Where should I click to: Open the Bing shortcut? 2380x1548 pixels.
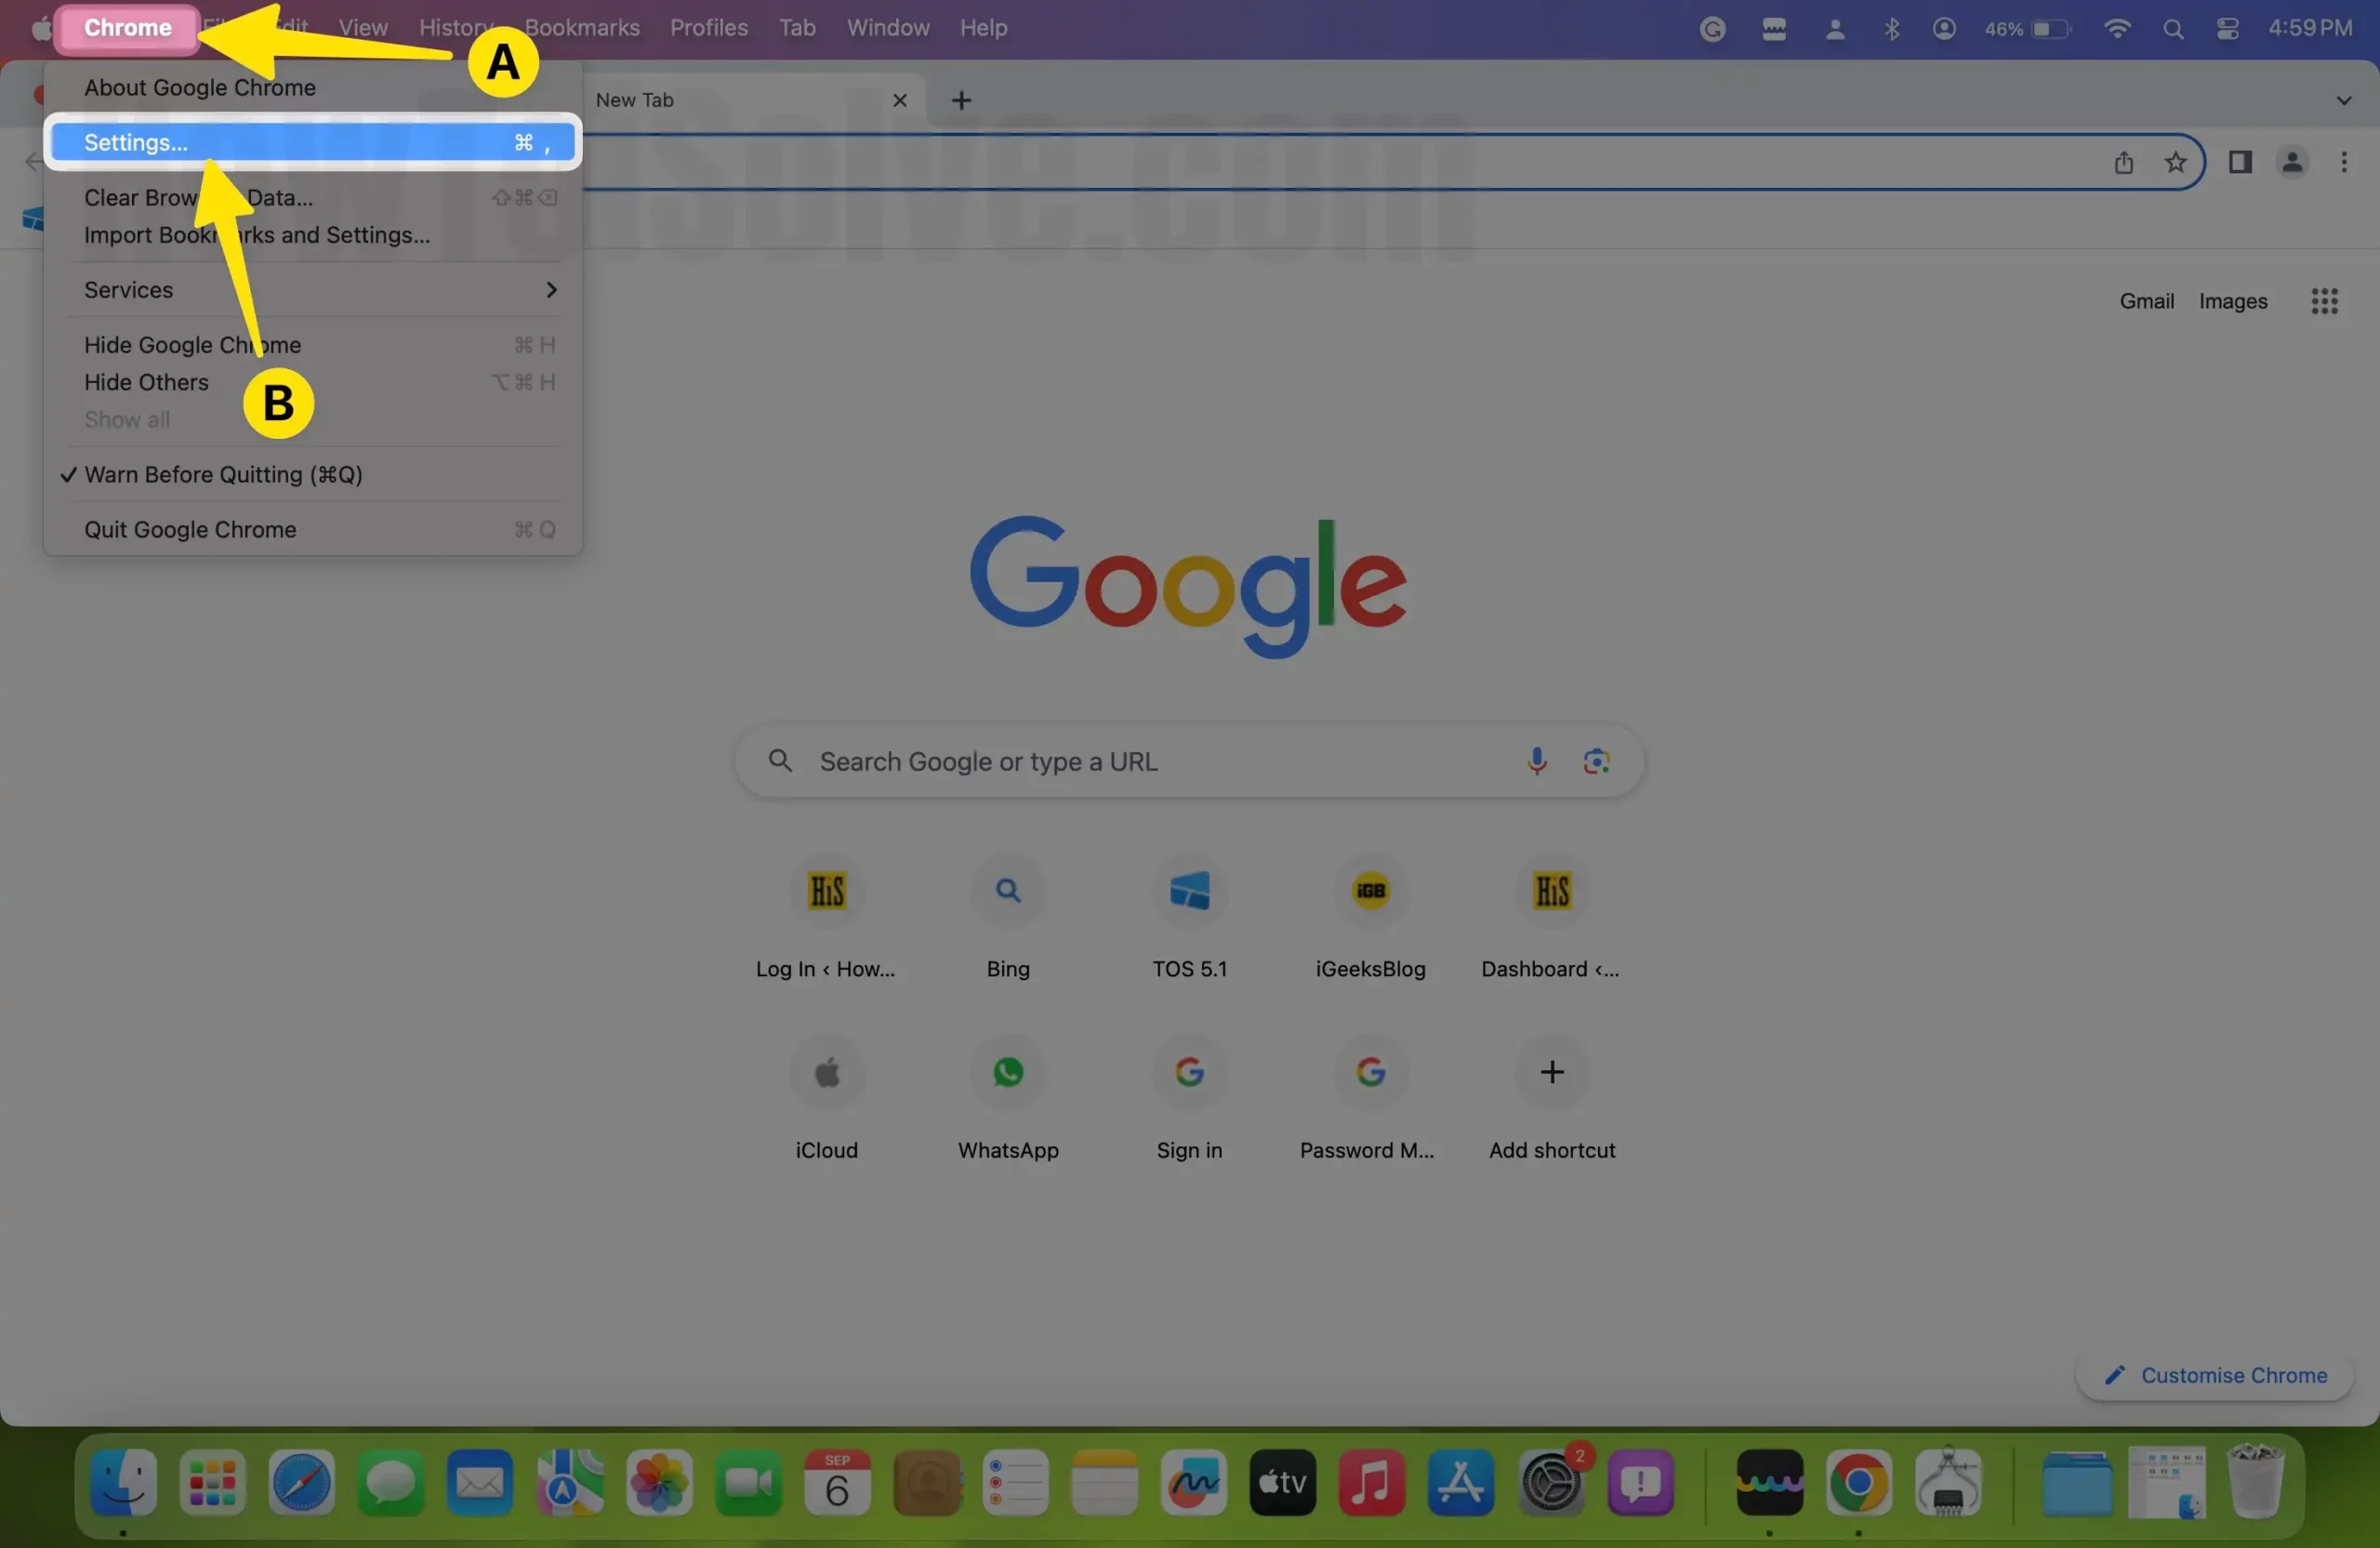[x=1008, y=917]
